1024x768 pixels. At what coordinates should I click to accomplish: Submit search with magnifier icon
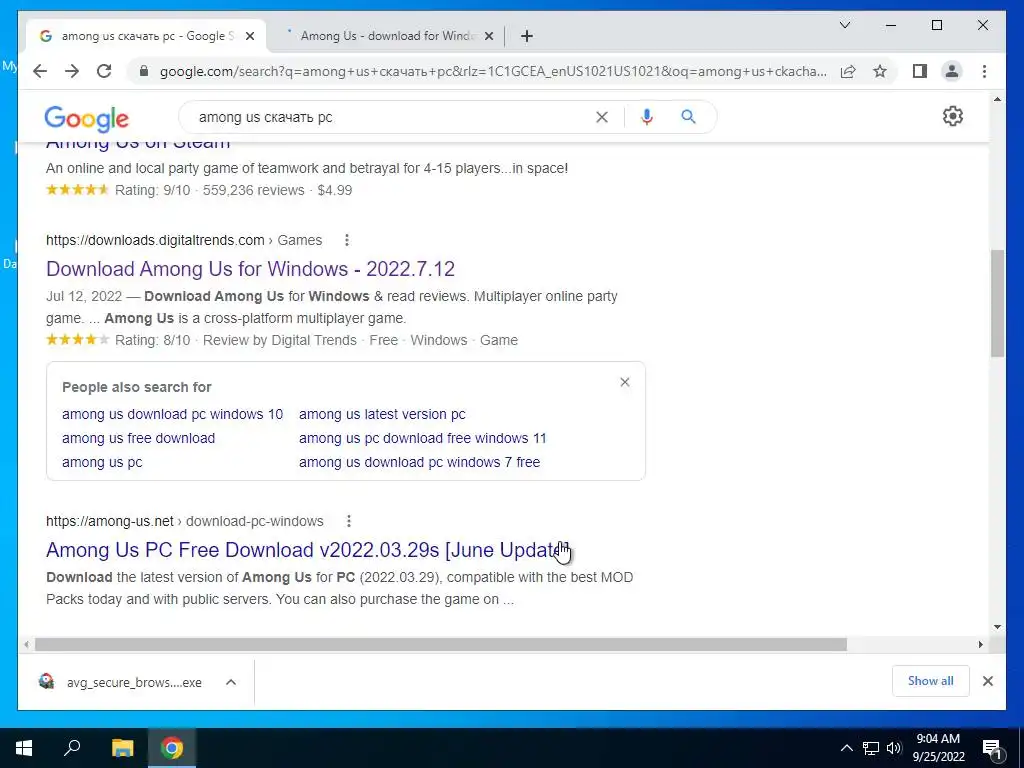click(688, 117)
